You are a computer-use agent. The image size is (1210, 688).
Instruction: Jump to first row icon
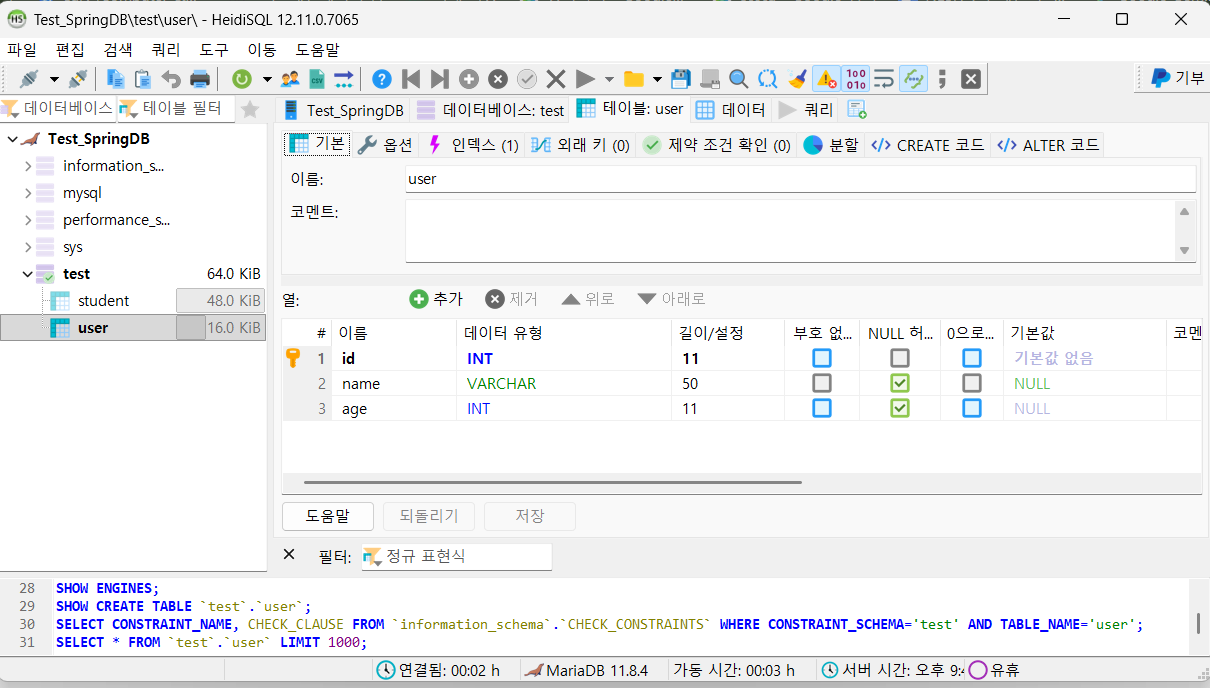click(x=411, y=78)
